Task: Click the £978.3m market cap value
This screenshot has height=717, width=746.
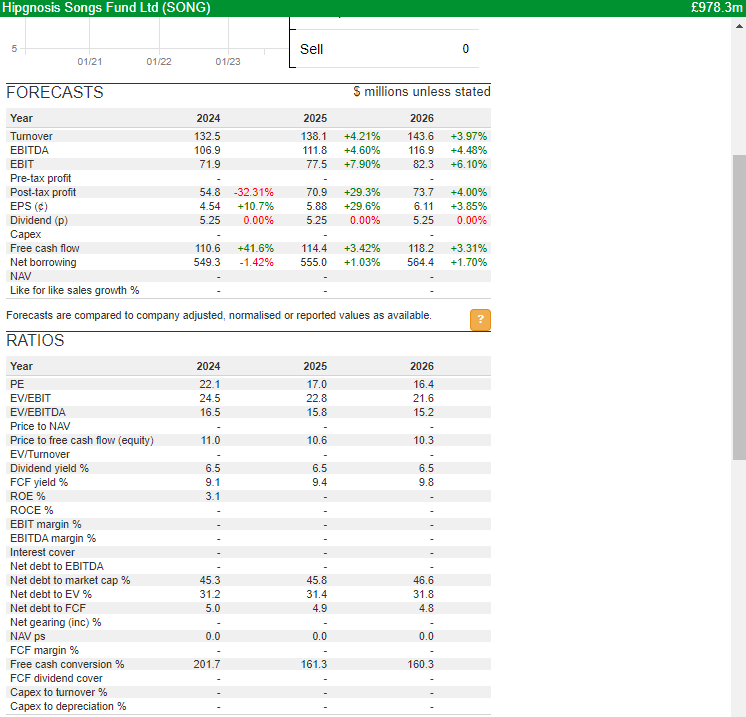Action: pyautogui.click(x=717, y=8)
